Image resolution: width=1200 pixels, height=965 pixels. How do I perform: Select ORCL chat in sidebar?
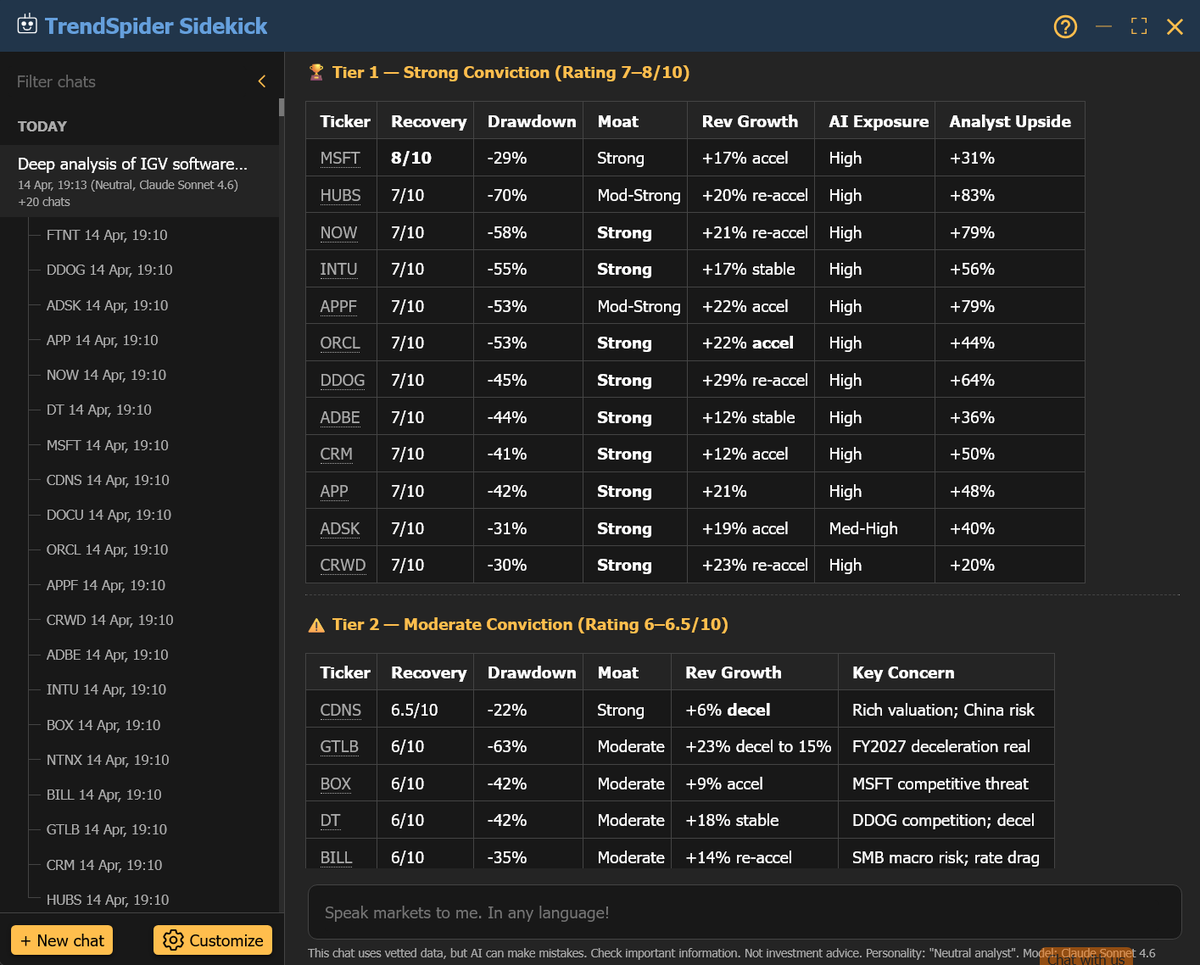[x=107, y=550]
